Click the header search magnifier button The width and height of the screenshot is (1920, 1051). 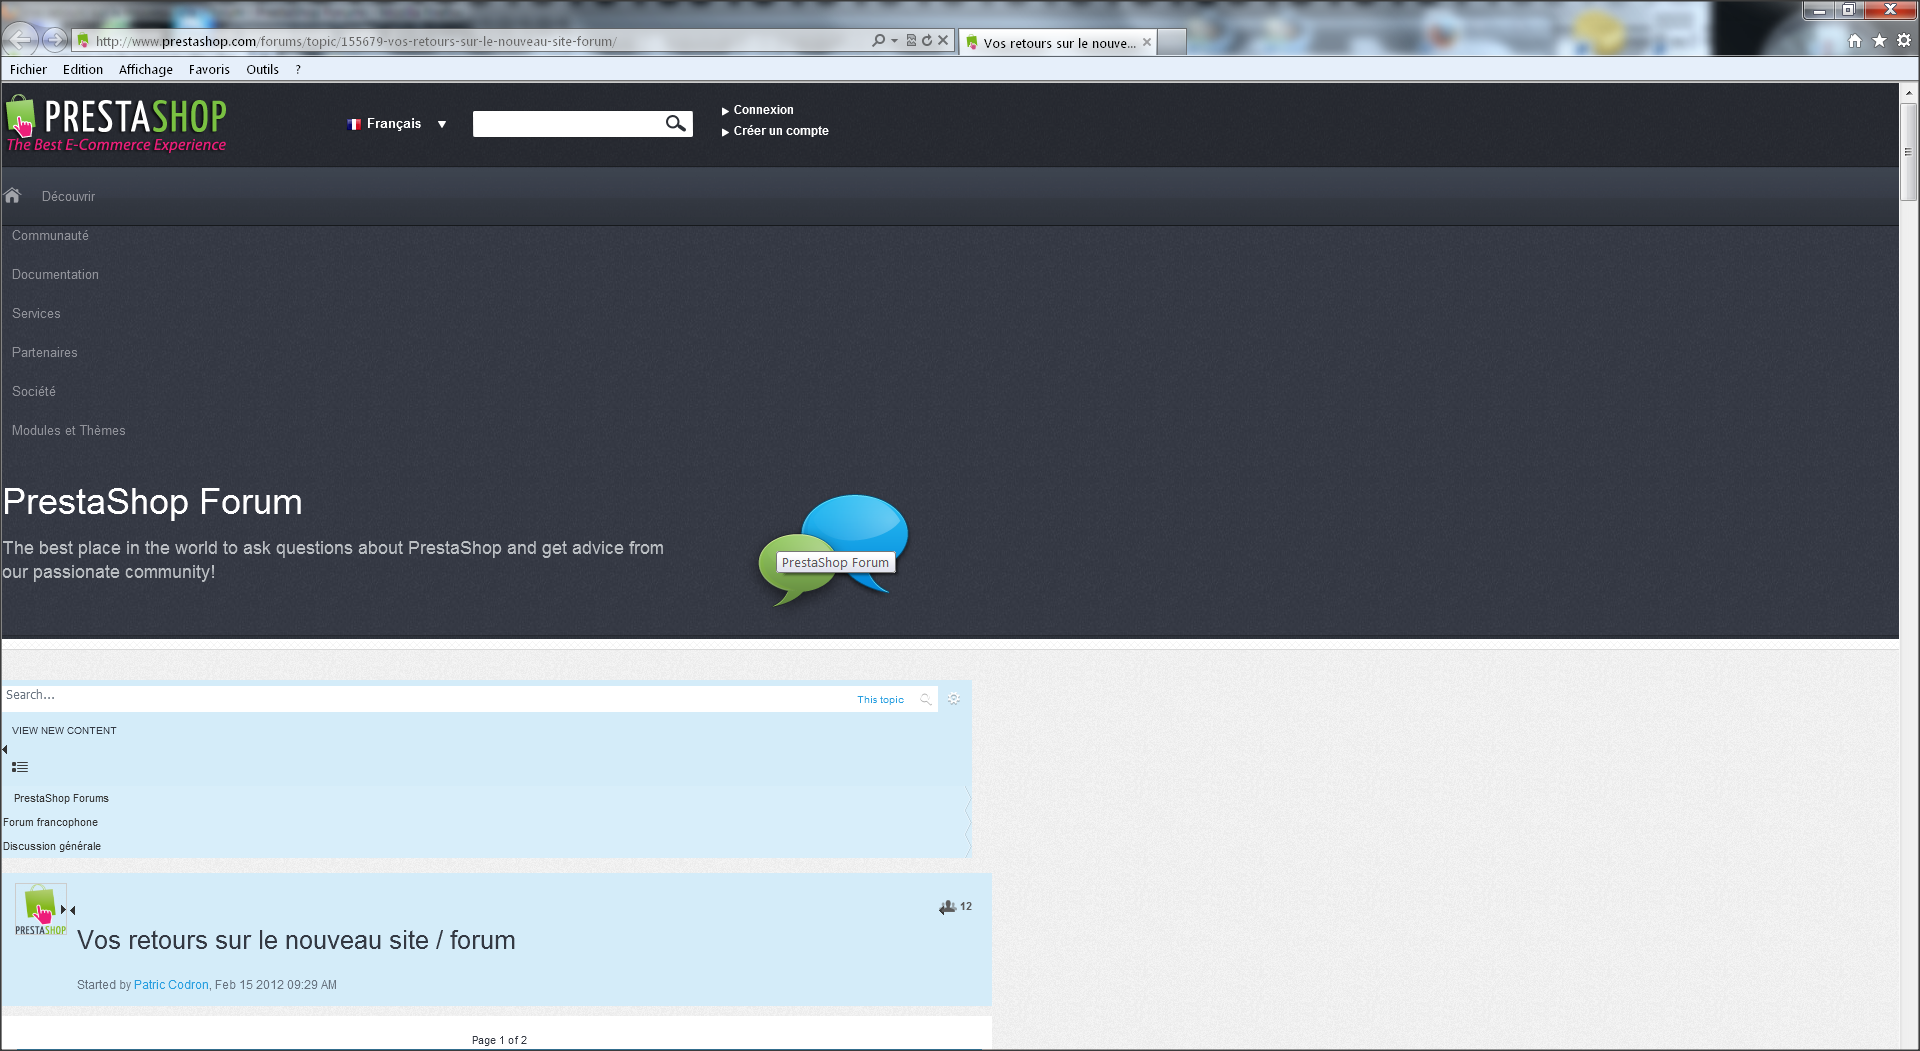(676, 124)
